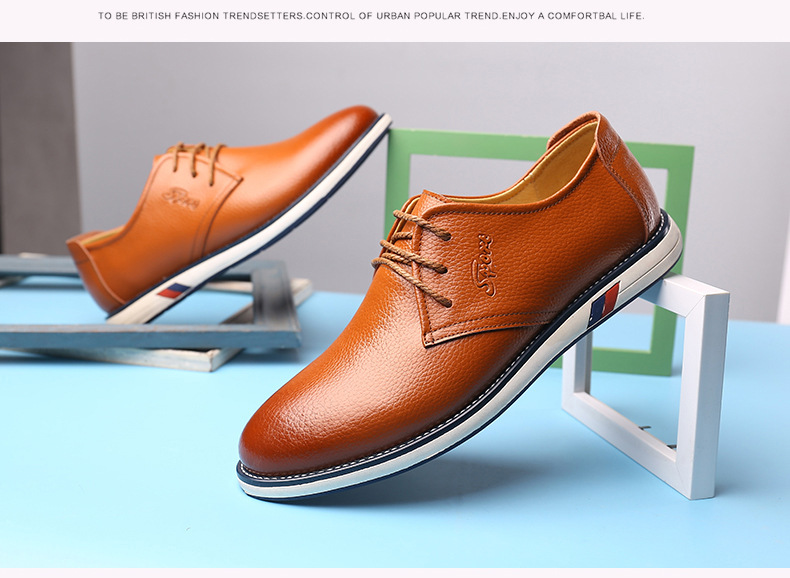Click the gray wooden frame under rear shoe
790x578 pixels.
point(151,312)
